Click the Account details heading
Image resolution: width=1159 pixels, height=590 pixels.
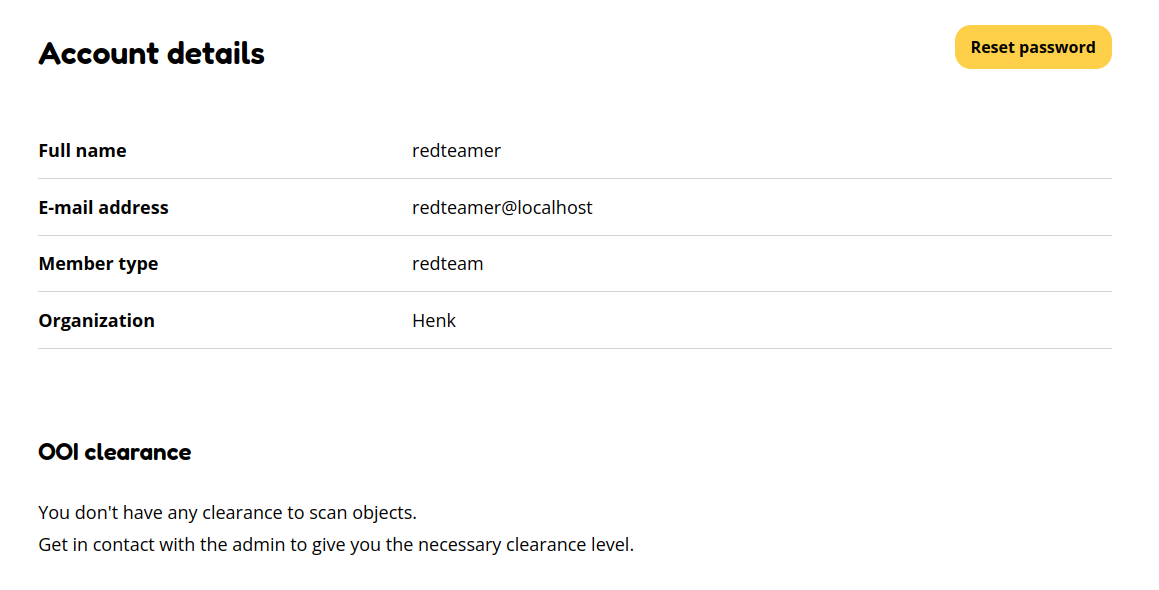coord(151,53)
